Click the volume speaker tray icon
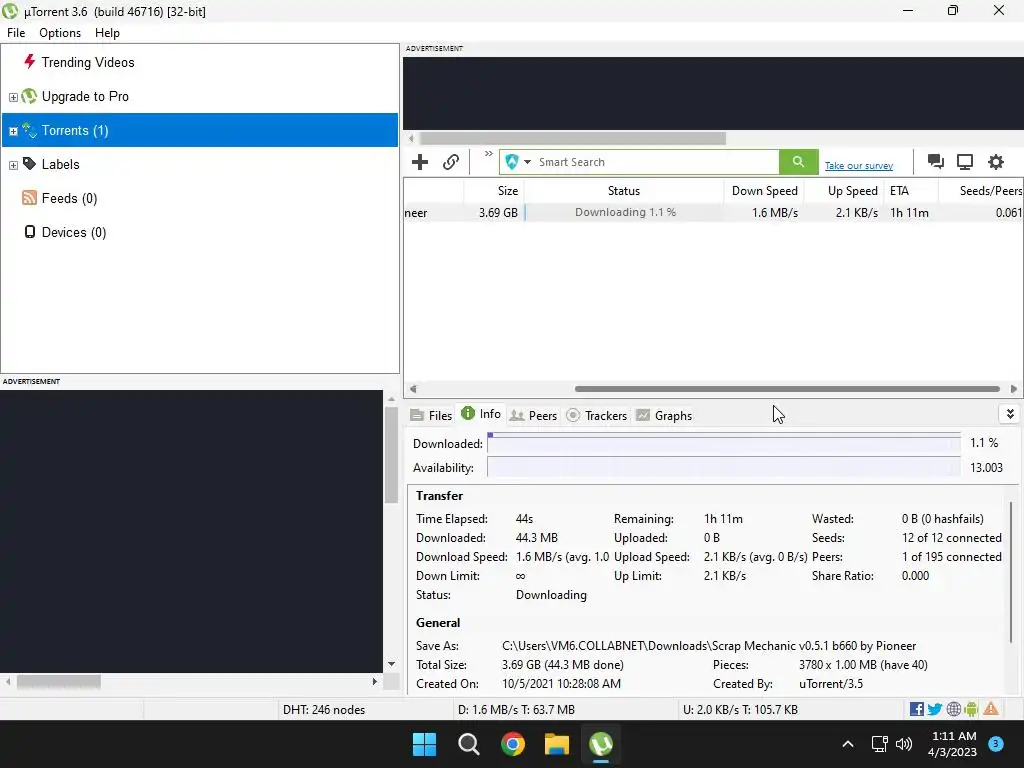This screenshot has height=768, width=1024. coord(904,744)
